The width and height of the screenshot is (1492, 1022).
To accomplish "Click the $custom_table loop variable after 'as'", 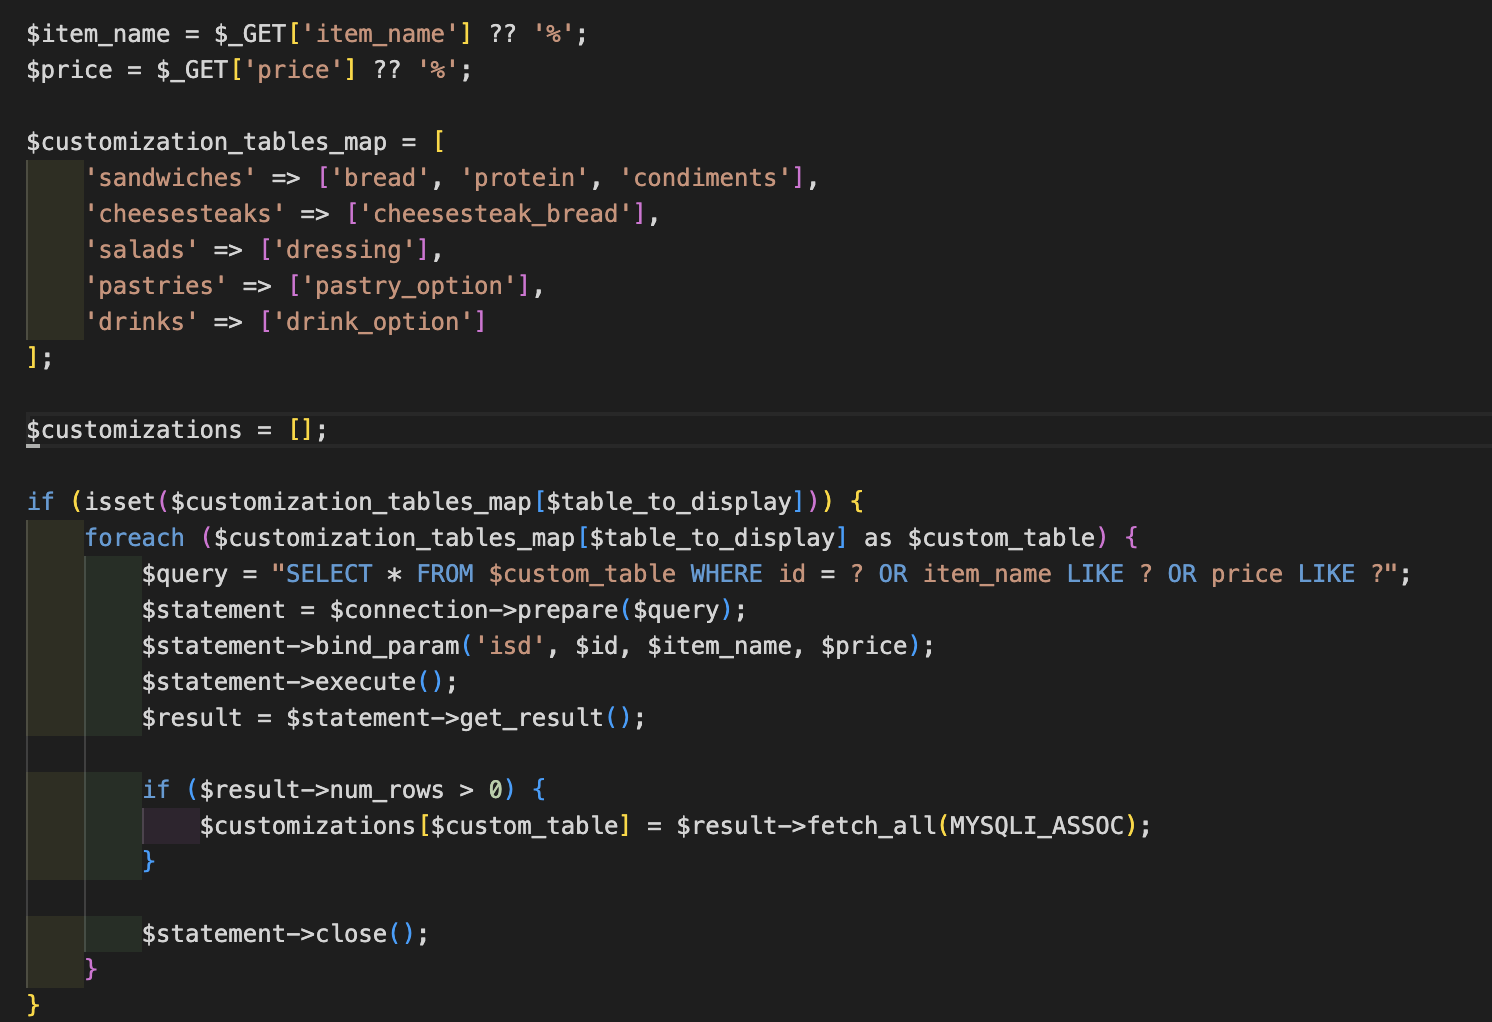I will (1001, 538).
